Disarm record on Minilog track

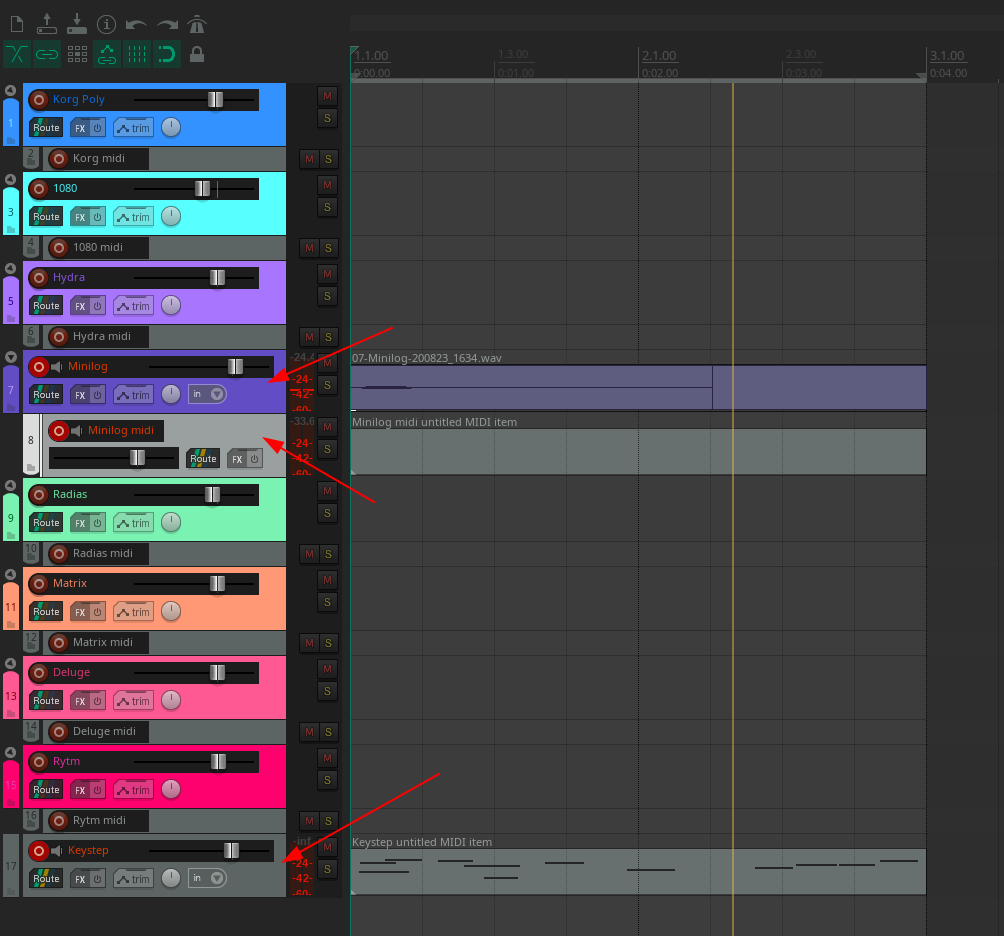pyautogui.click(x=39, y=367)
